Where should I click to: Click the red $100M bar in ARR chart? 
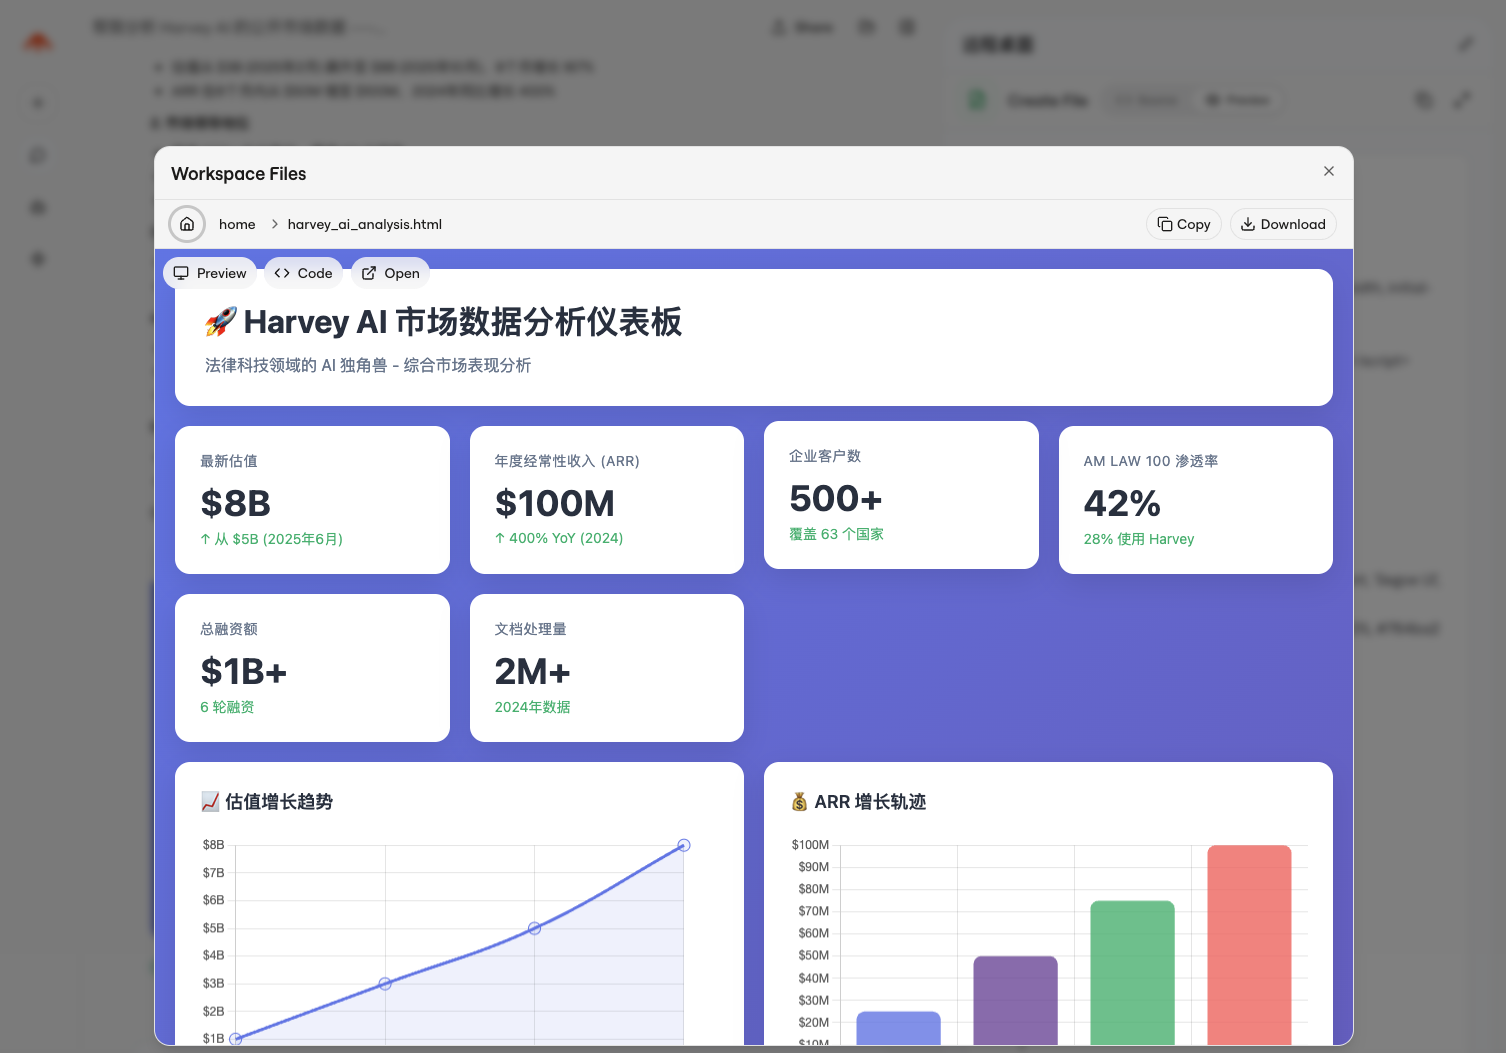click(1249, 944)
